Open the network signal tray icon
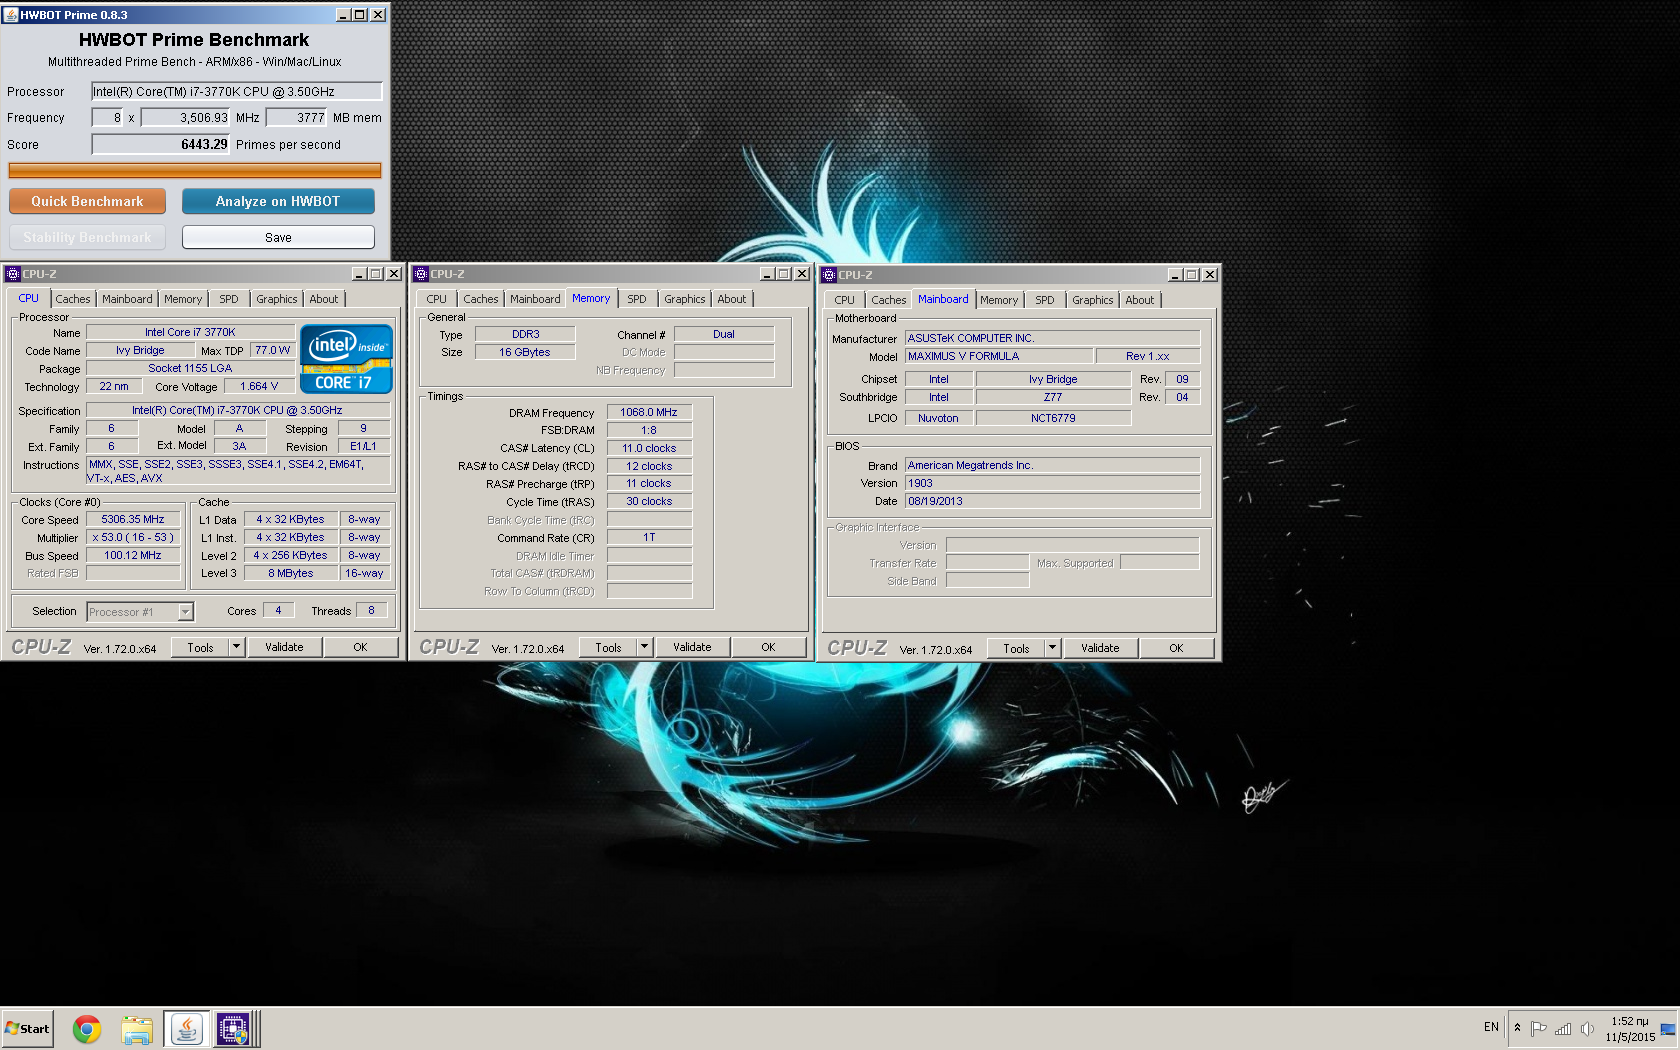The width and height of the screenshot is (1680, 1050). [1563, 1028]
